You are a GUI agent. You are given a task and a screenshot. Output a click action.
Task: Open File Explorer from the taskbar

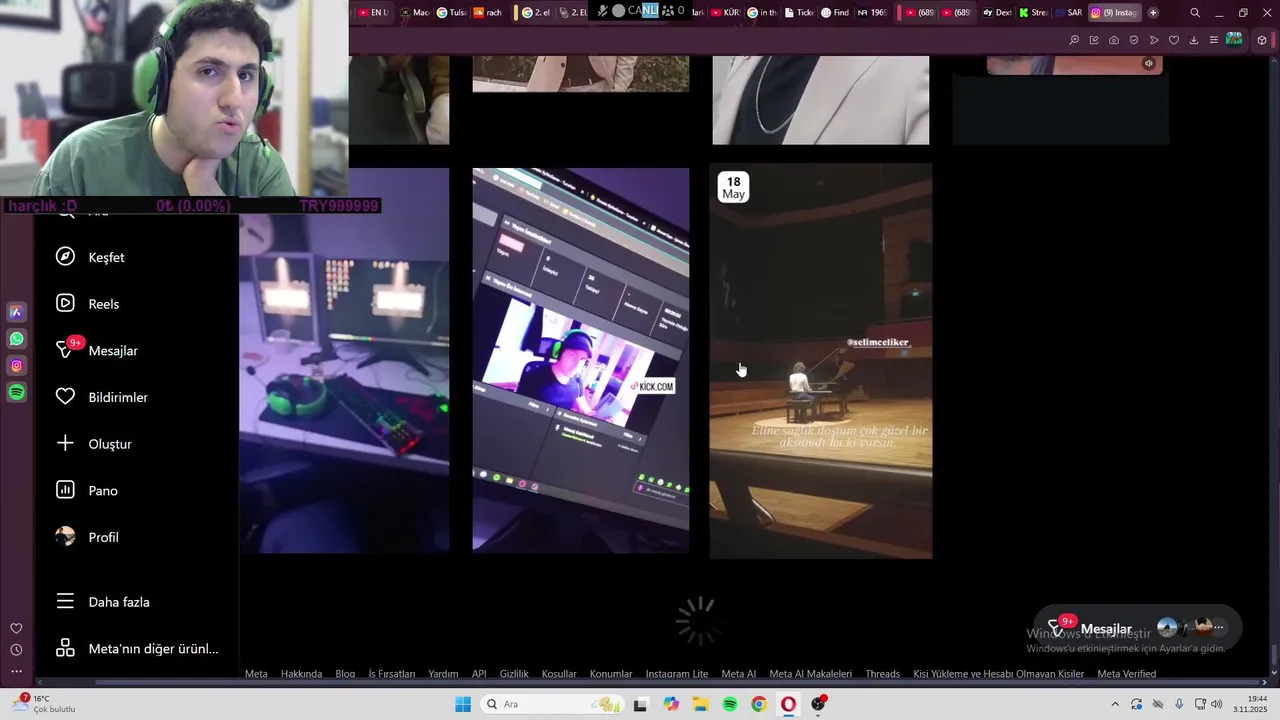coord(700,704)
